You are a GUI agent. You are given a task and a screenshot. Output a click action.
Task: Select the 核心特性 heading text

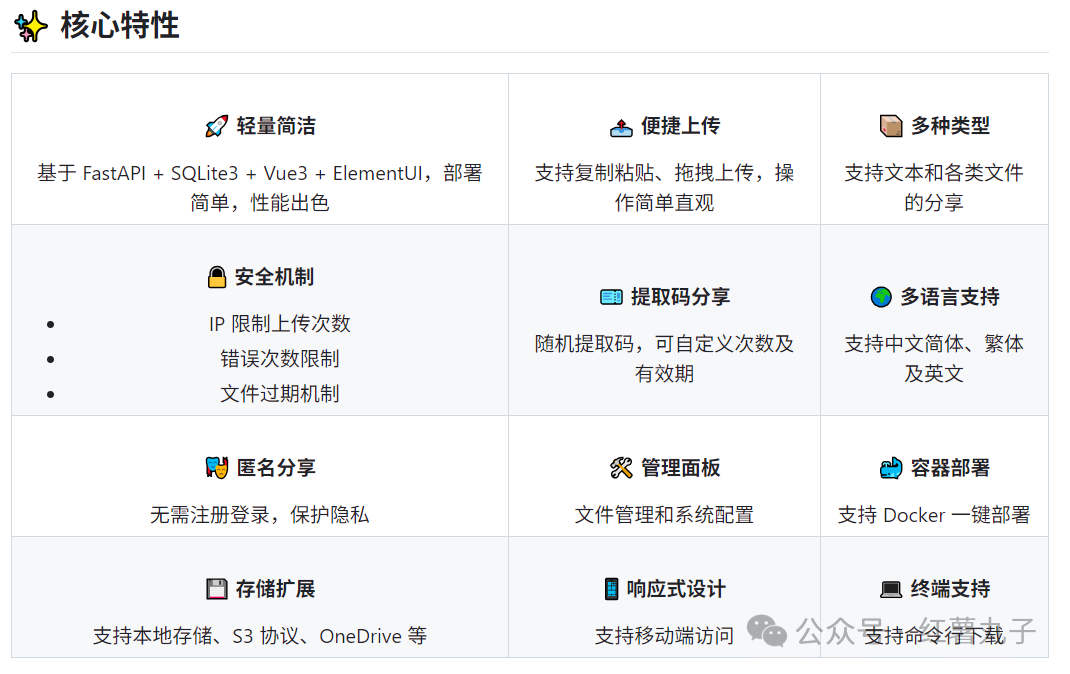coord(119,26)
